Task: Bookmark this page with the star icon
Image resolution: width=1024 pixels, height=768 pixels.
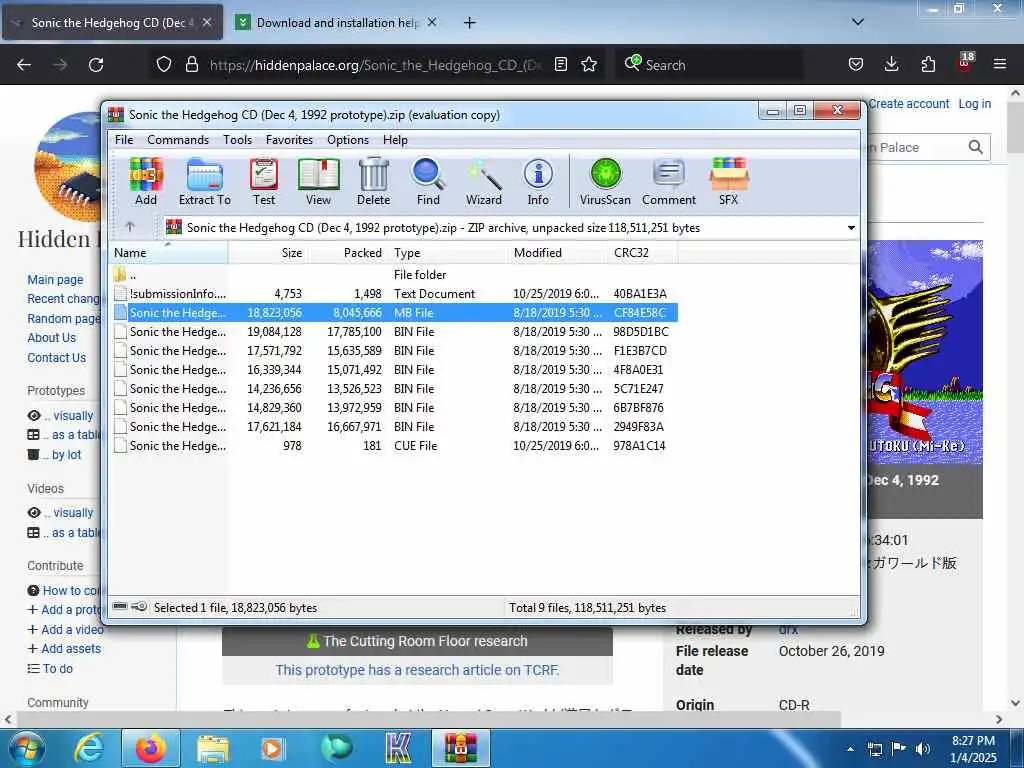Action: pos(589,64)
